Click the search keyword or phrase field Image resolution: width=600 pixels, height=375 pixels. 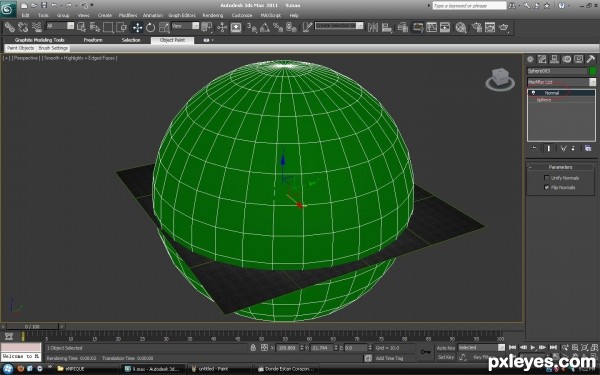[x=469, y=6]
